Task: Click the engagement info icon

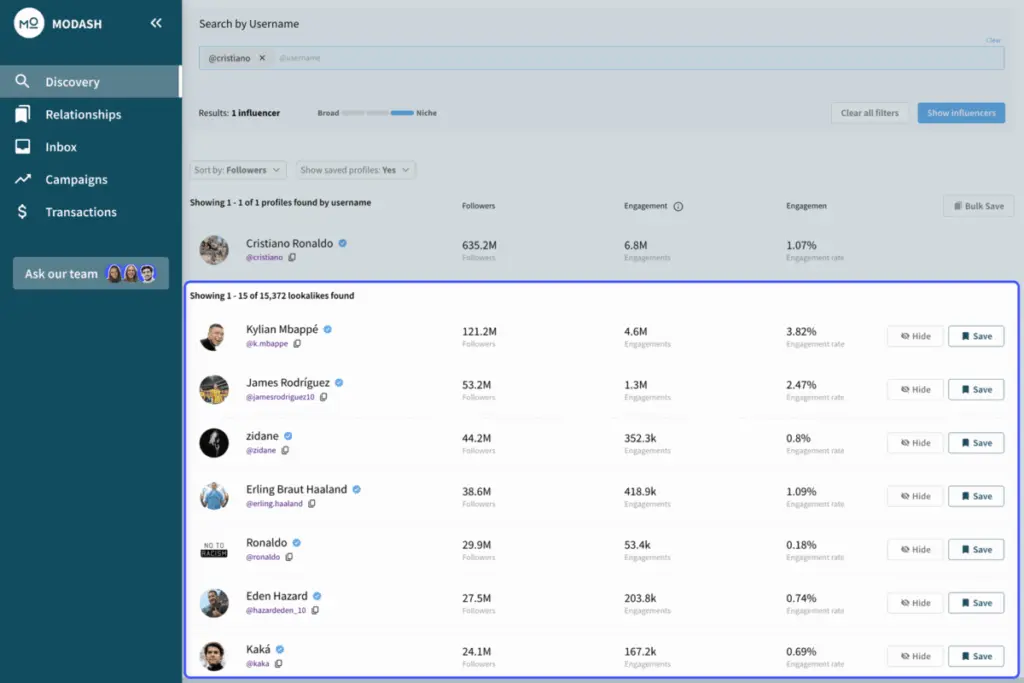Action: pos(678,206)
